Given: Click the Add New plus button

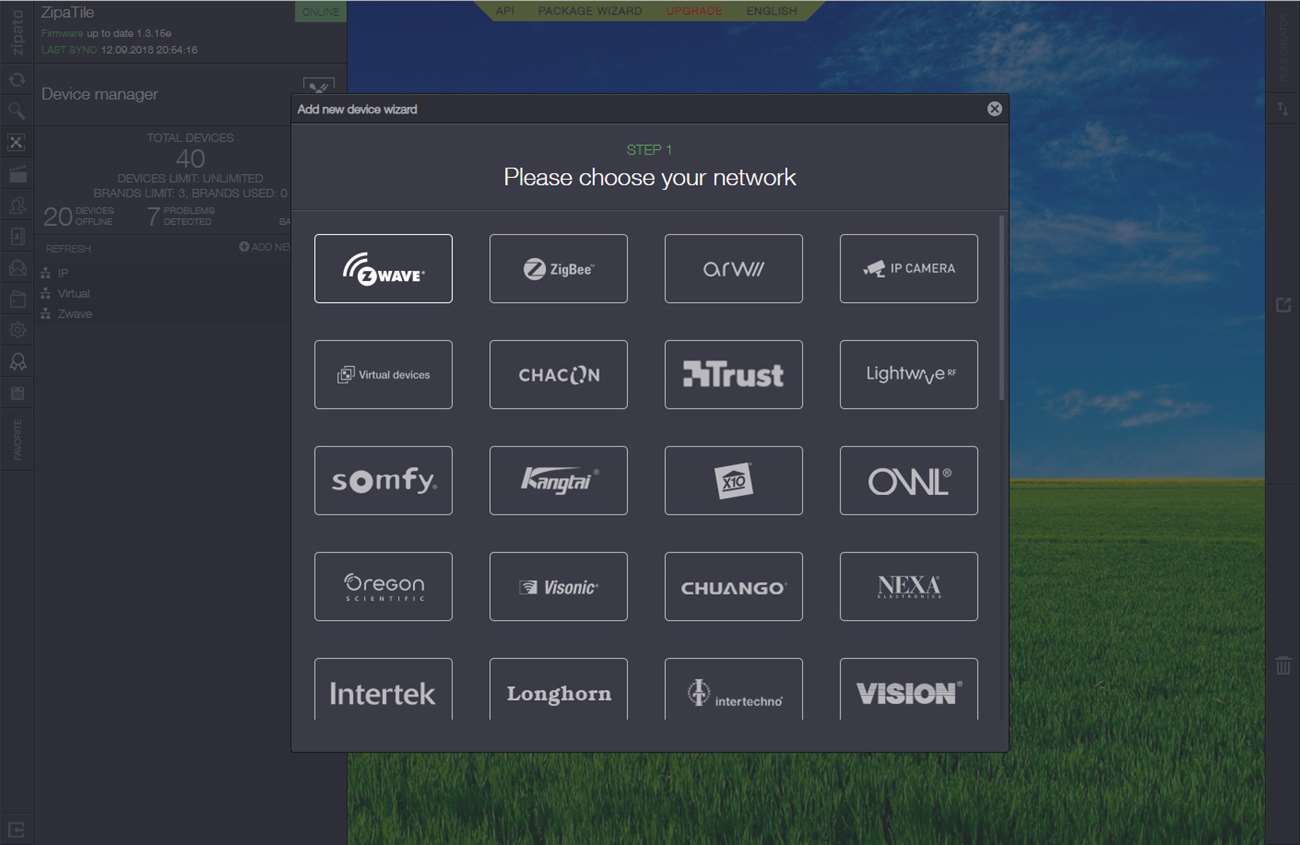Looking at the screenshot, I should pyautogui.click(x=264, y=247).
